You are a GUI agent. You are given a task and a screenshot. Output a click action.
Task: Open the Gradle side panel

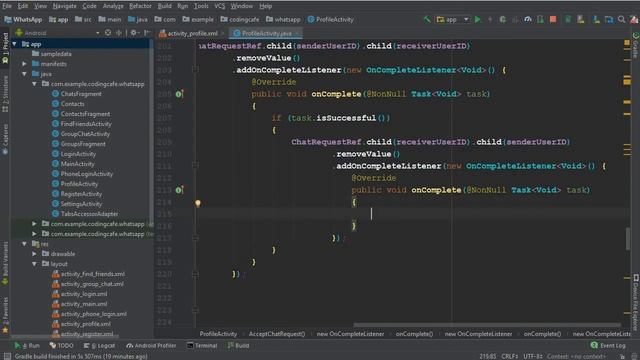[x=636, y=45]
